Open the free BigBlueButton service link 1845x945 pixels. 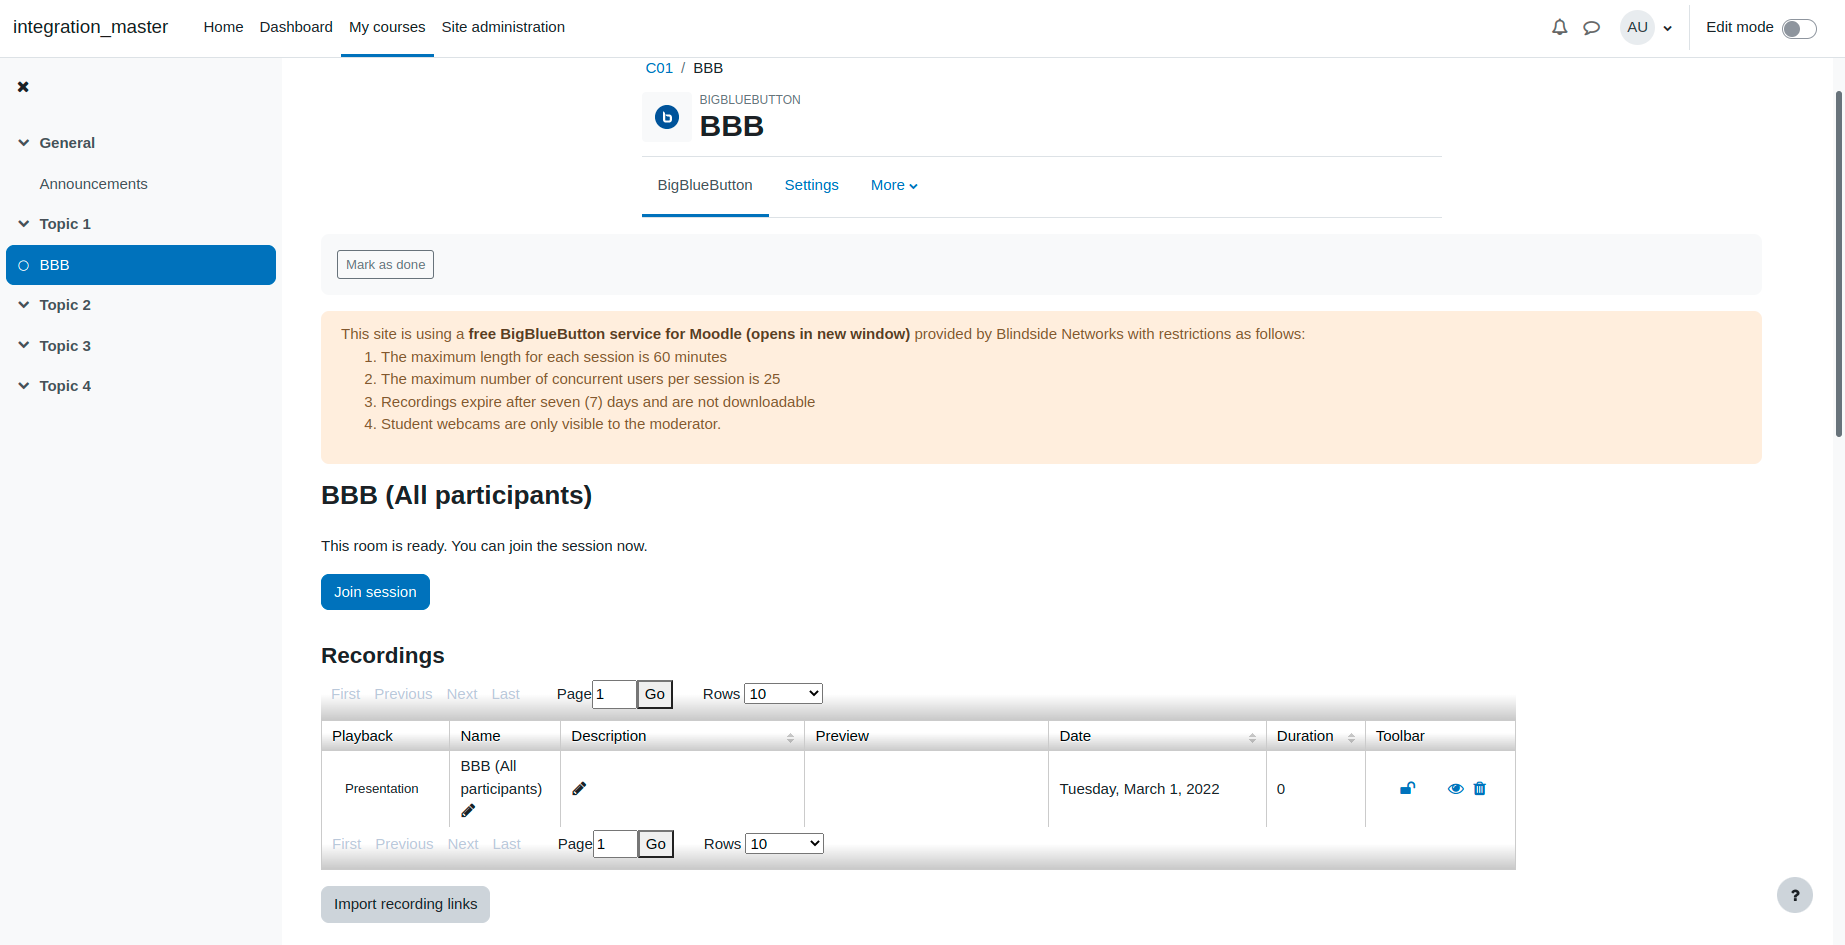[x=689, y=334]
